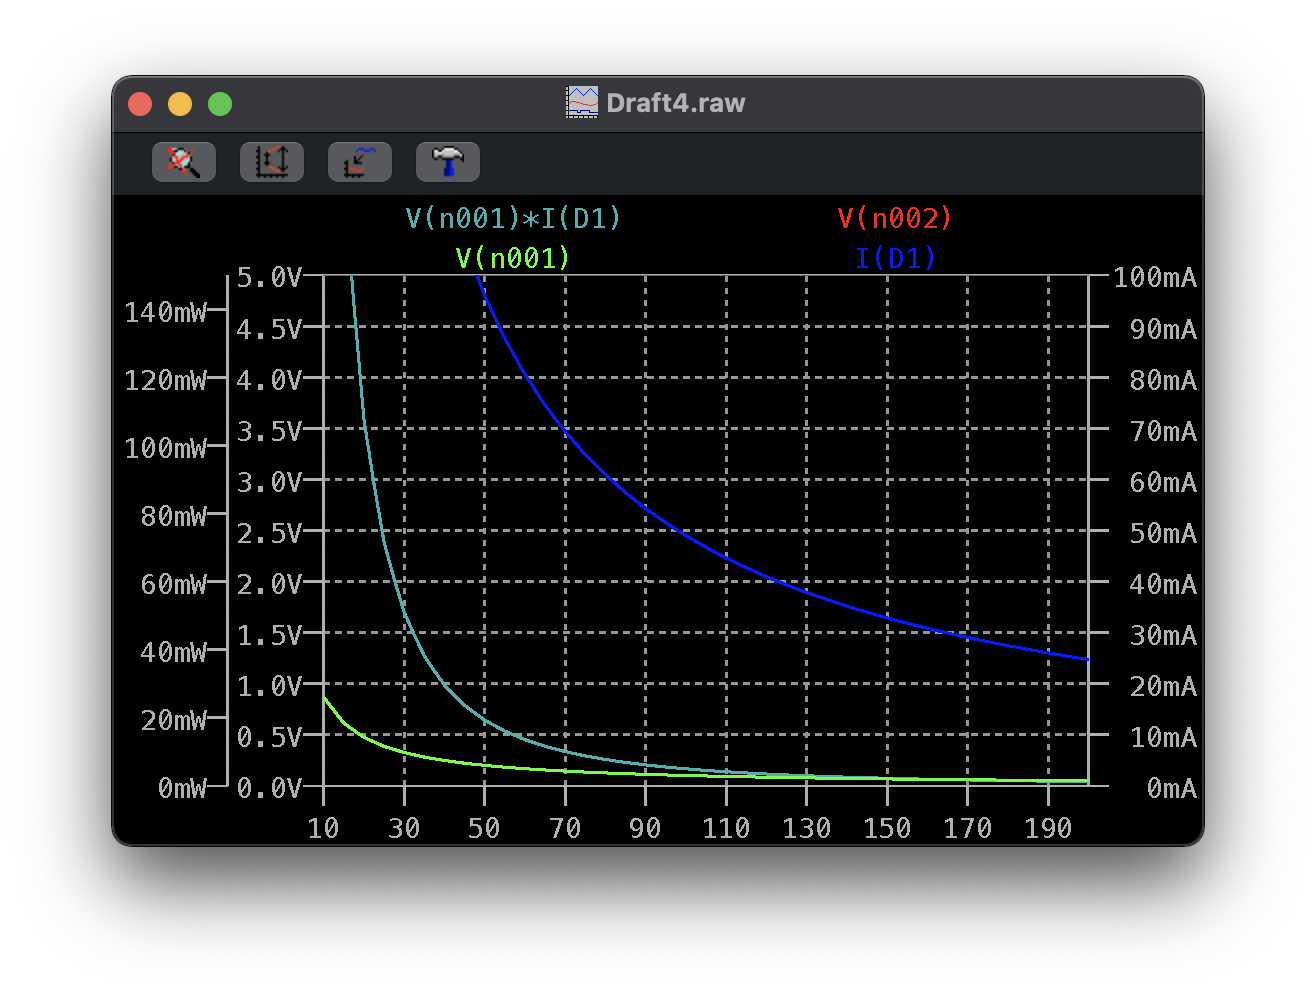Click the green V(n001) trace label
Screen dimensions: 1316x994
(x=513, y=258)
